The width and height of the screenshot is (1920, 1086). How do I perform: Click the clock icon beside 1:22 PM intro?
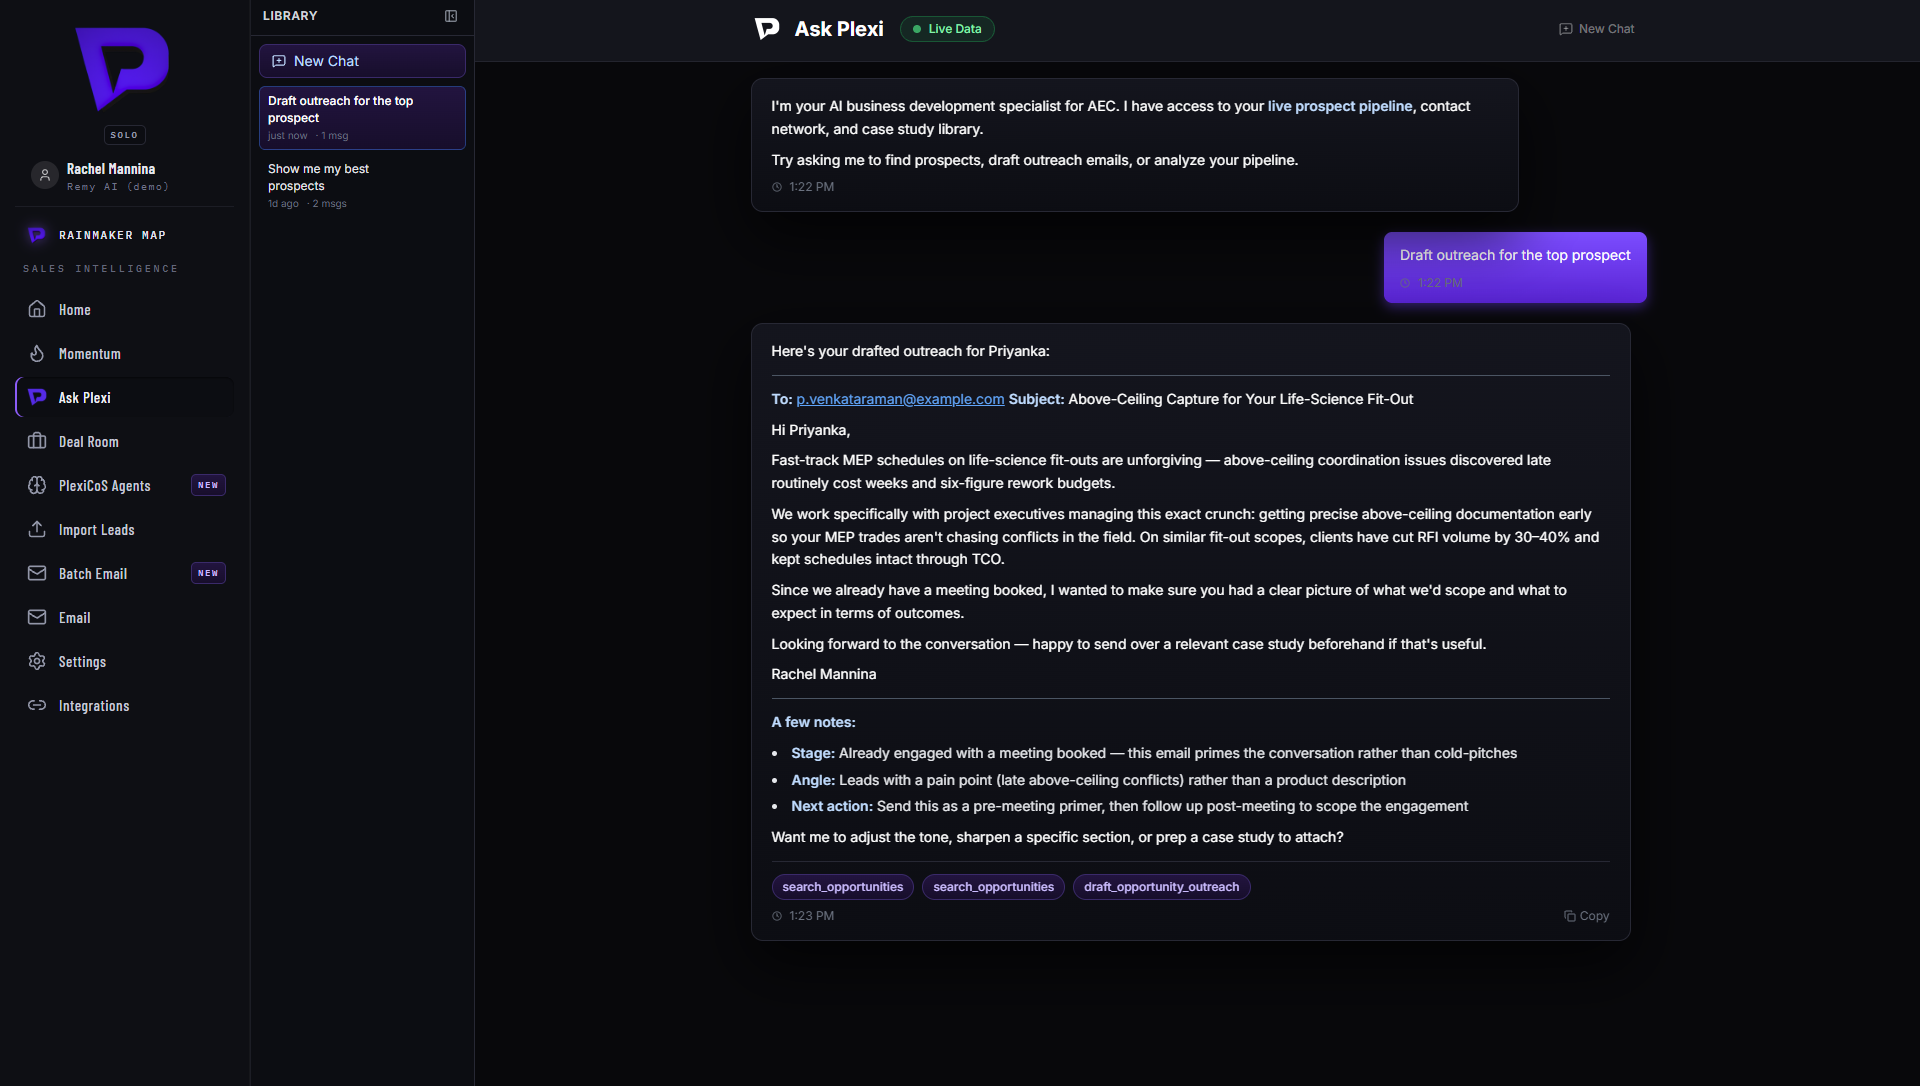(777, 187)
